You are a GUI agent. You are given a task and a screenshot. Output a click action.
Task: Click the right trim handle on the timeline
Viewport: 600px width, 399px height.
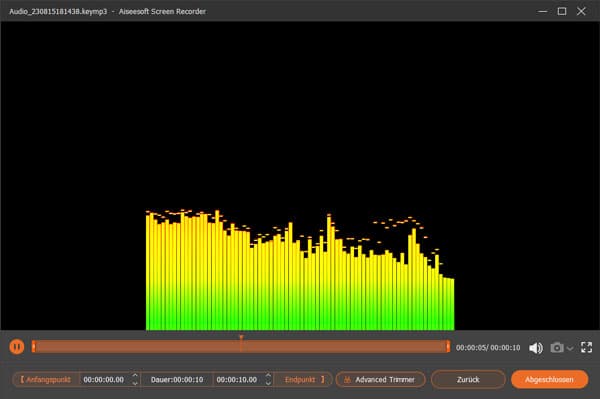point(448,347)
